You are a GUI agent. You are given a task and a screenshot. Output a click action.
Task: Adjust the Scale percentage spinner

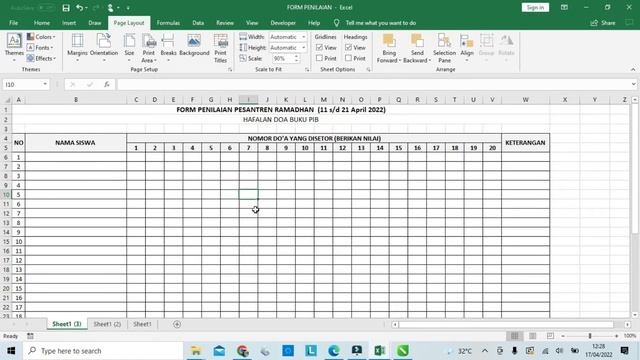coord(296,58)
